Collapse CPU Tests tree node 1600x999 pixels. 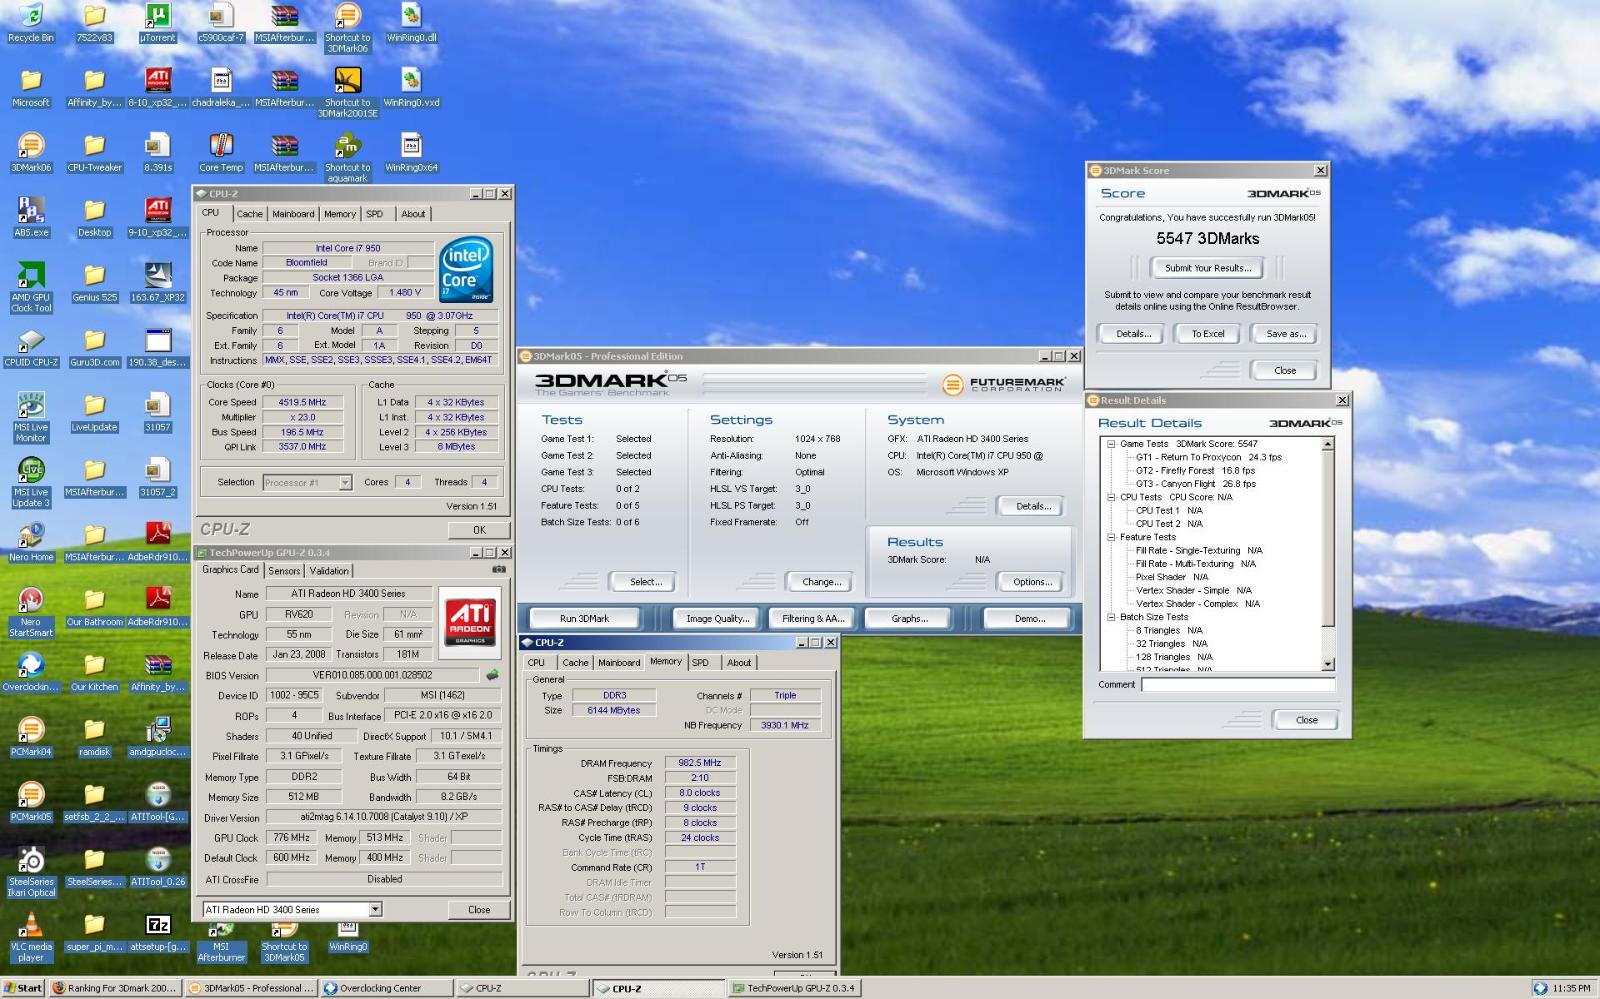1111,497
